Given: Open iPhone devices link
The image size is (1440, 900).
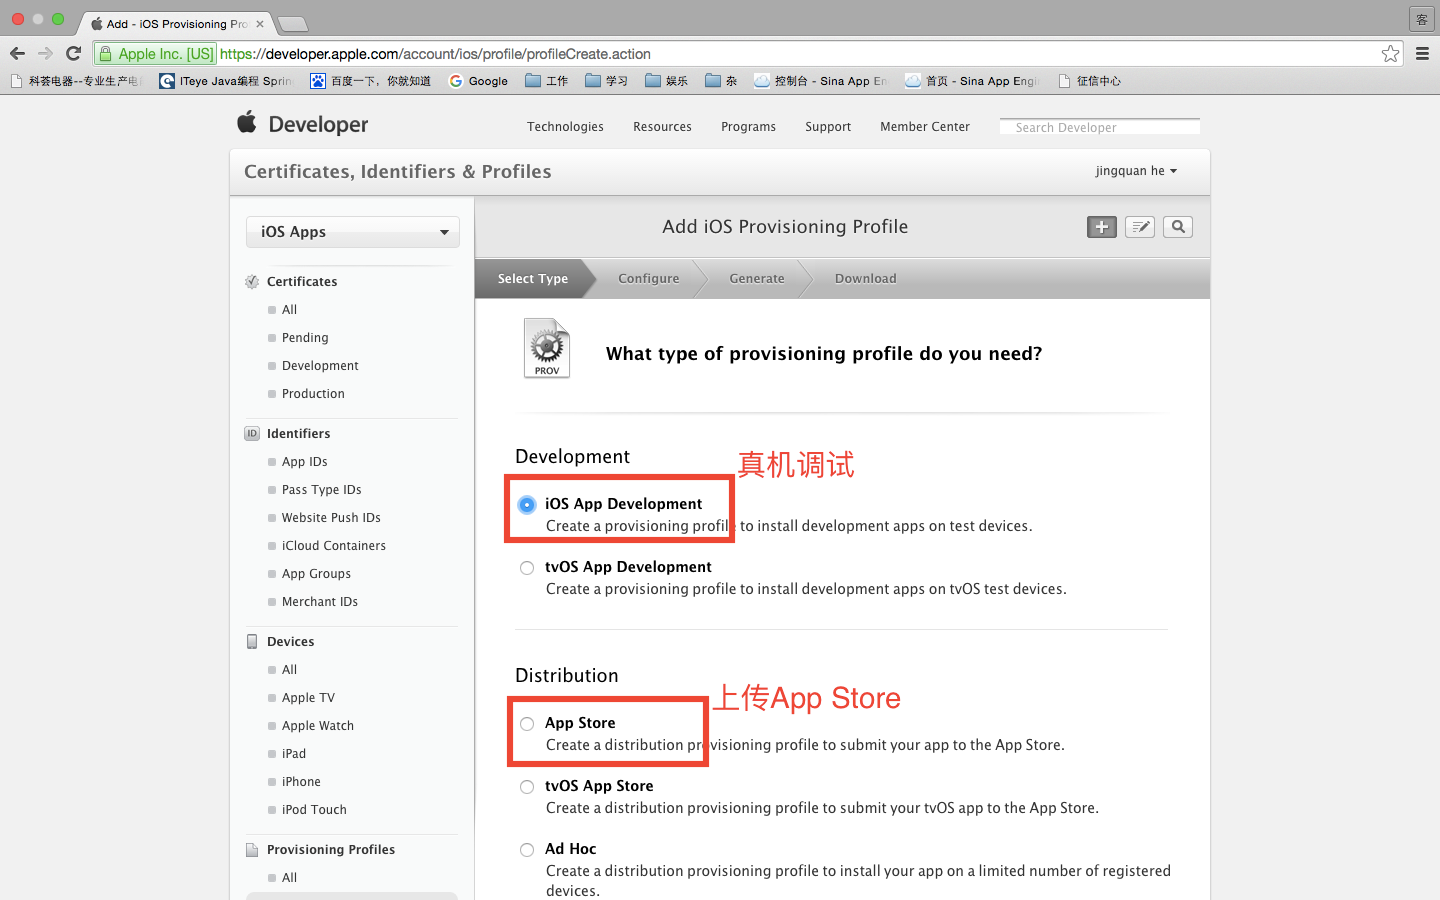Looking at the screenshot, I should (x=301, y=782).
